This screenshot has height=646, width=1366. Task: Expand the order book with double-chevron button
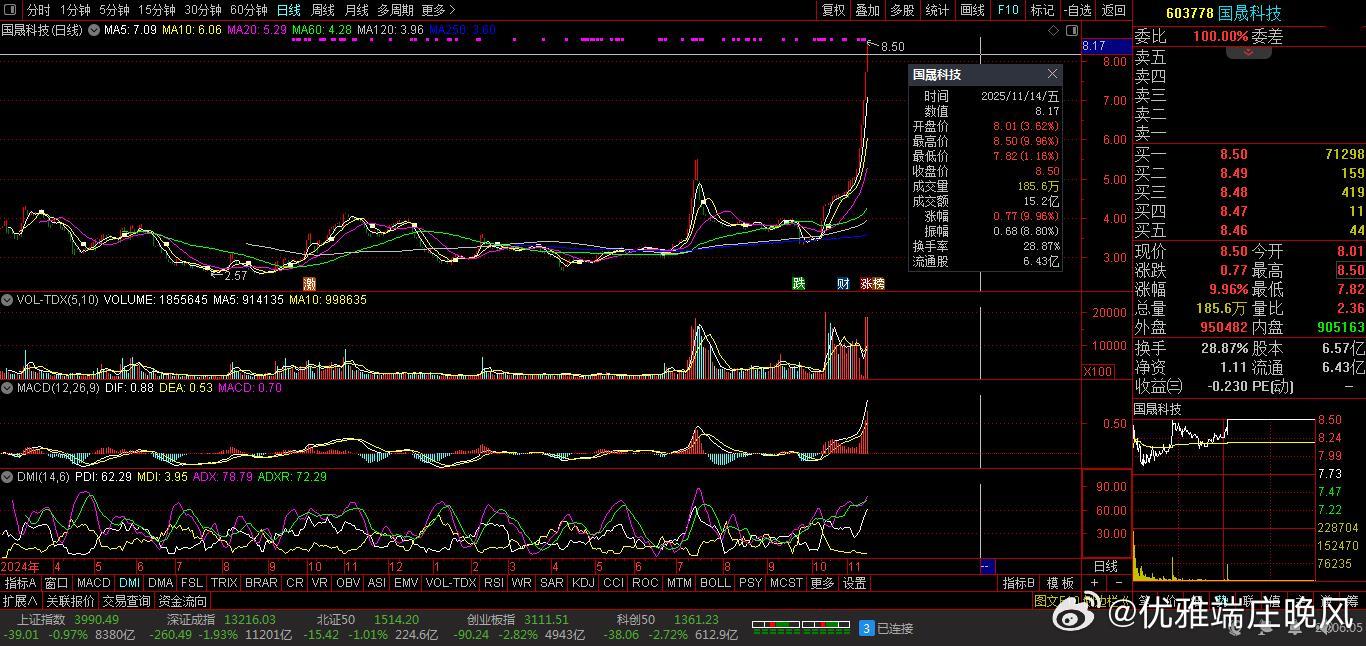(1247, 52)
